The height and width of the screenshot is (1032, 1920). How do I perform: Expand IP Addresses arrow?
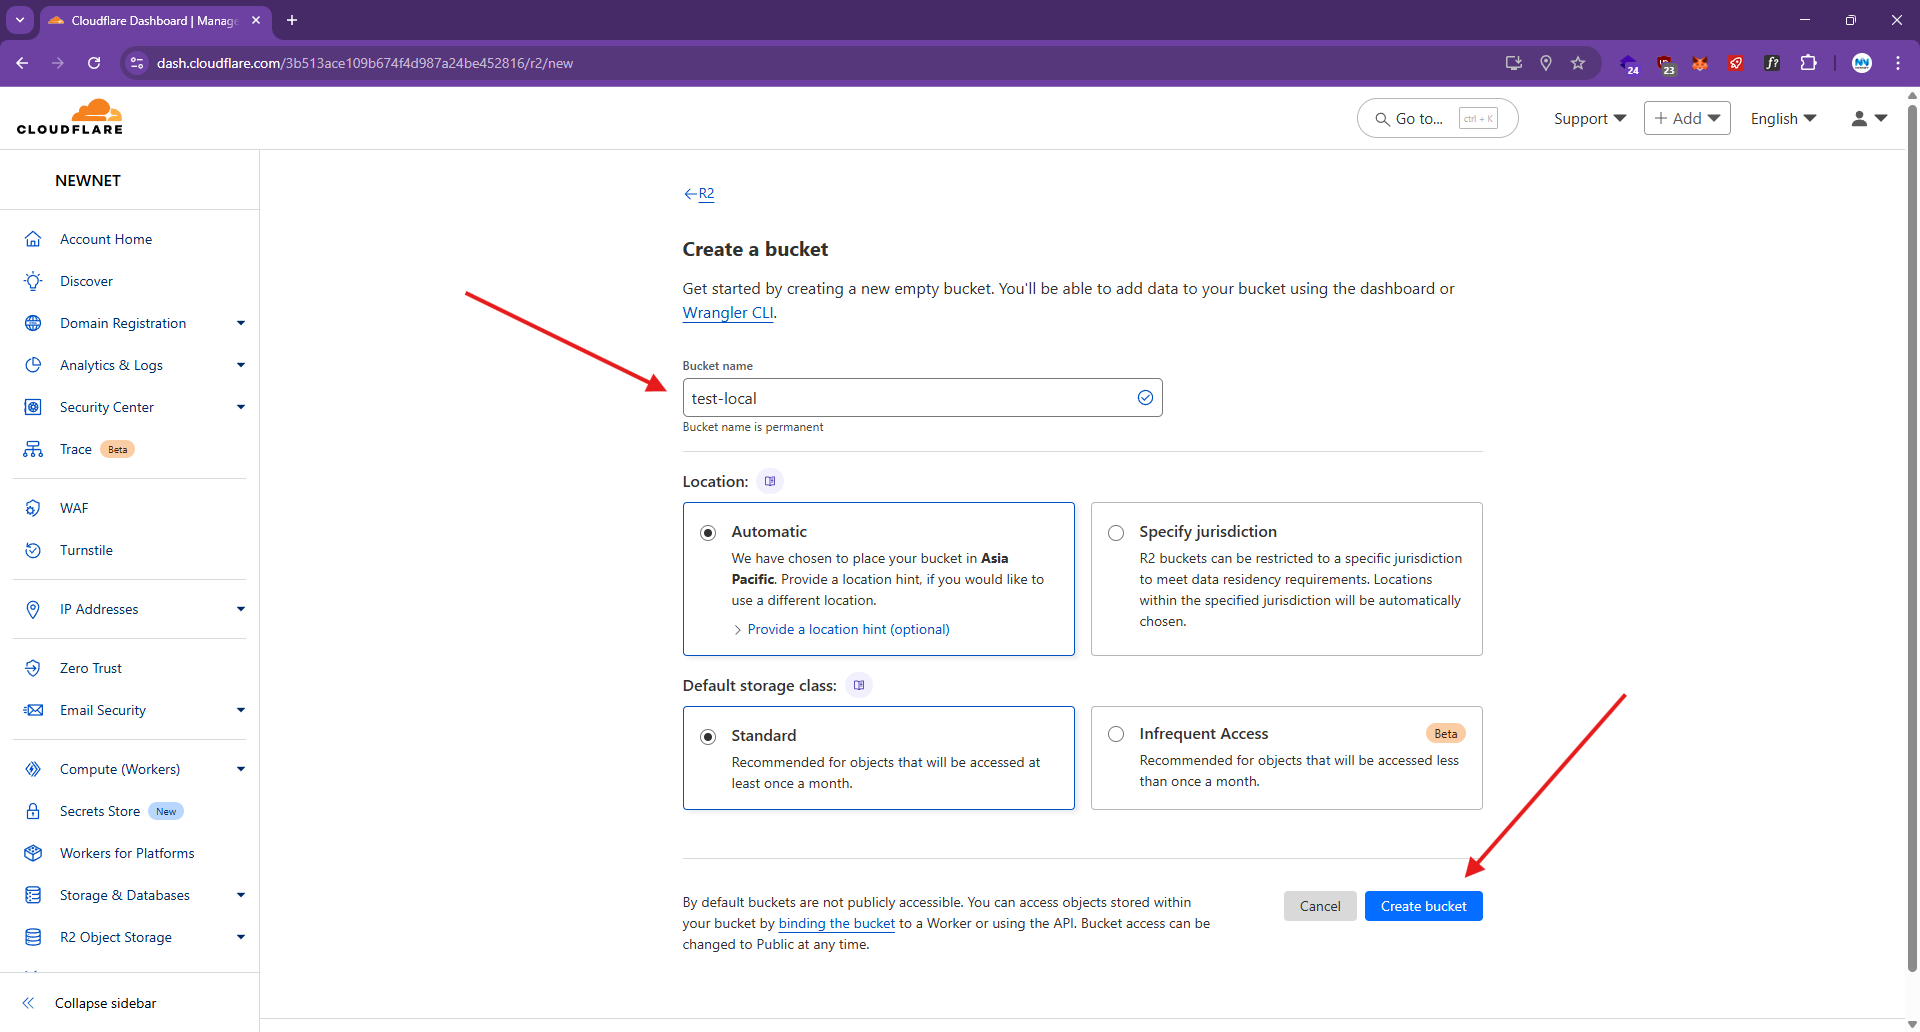(241, 609)
